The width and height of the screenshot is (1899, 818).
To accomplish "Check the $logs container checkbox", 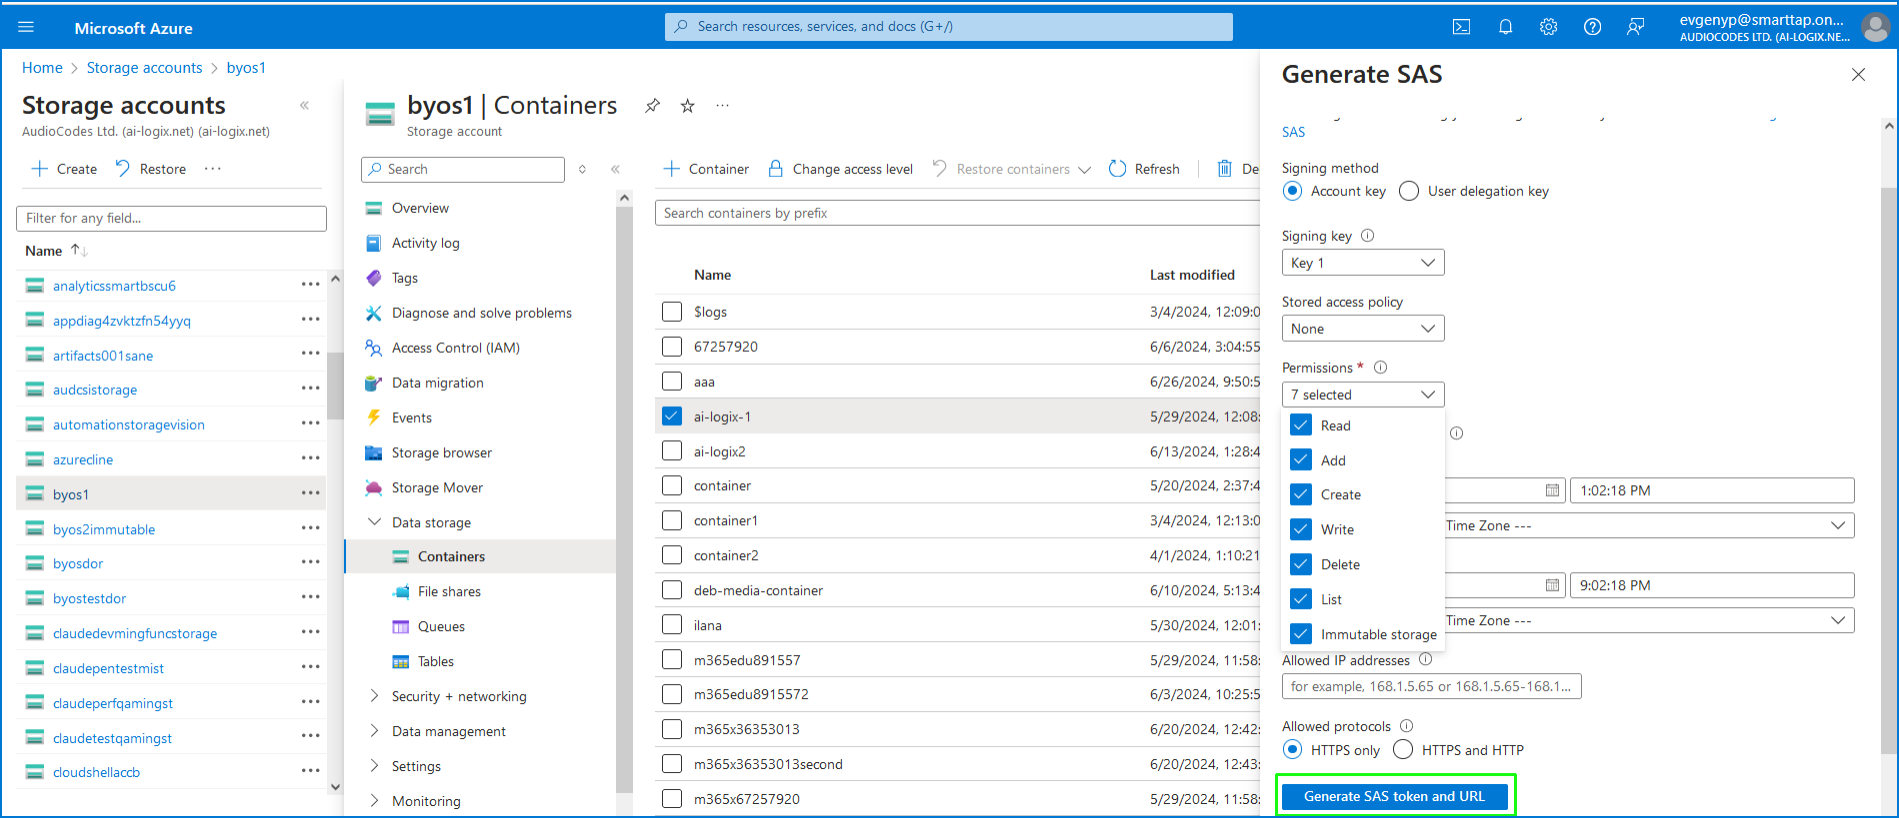I will click(x=672, y=312).
